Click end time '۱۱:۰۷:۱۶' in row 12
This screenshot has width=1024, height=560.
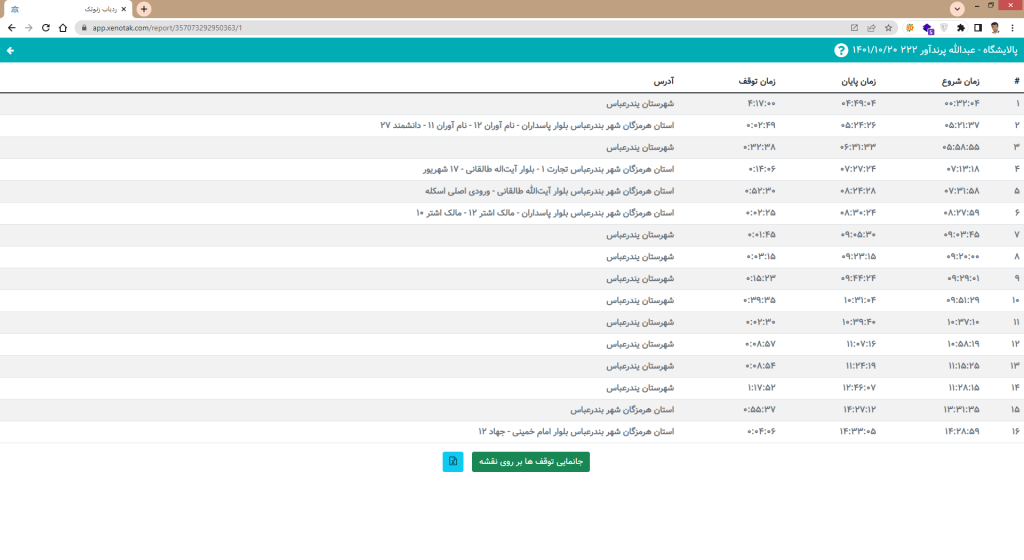click(x=861, y=344)
